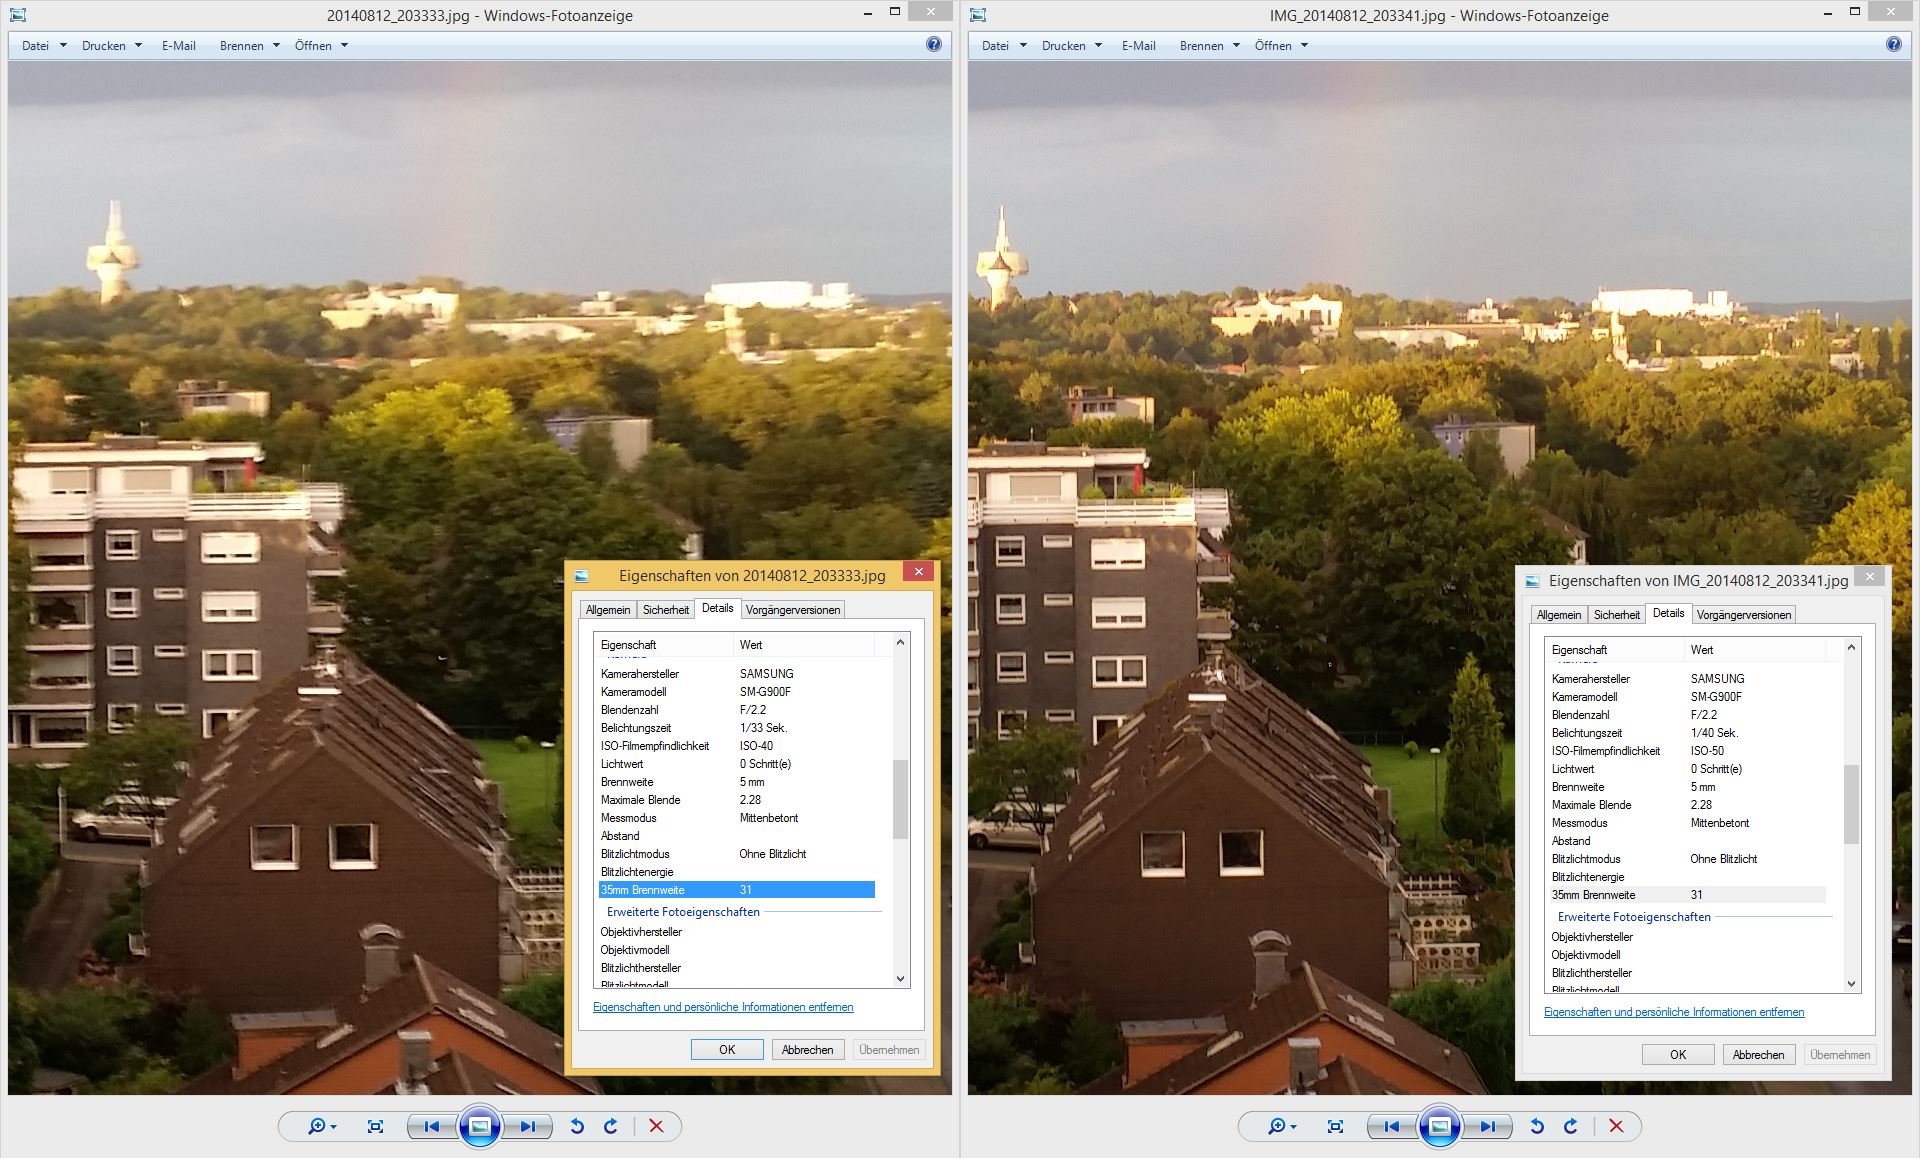Image resolution: width=1920 pixels, height=1158 pixels.
Task: Select Blitzlichtmodus row in right dialog
Action: (x=1688, y=859)
